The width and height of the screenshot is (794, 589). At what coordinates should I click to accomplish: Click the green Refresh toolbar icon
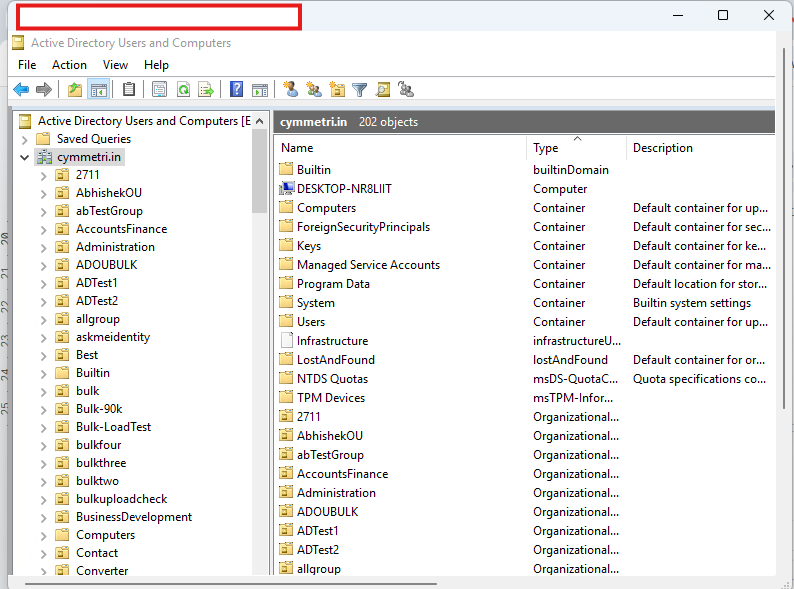tap(183, 90)
